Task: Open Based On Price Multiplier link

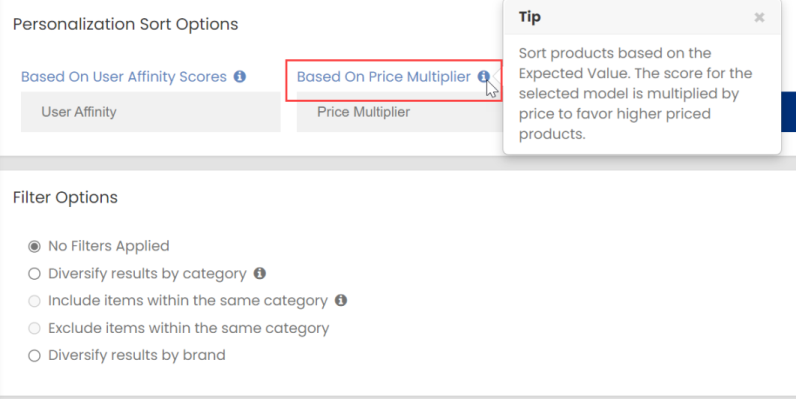Action: 384,77
